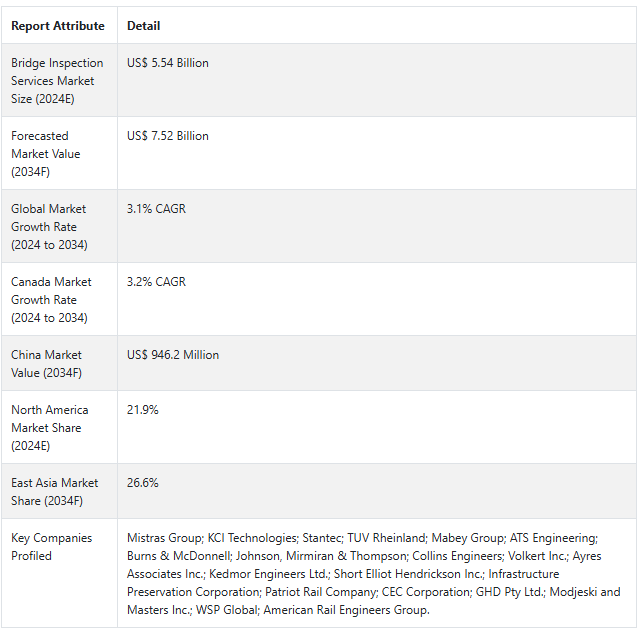Viewport: 638px width, 630px height.
Task: Select the Bridge Inspection Services Market Size cell
Action: pos(58,81)
